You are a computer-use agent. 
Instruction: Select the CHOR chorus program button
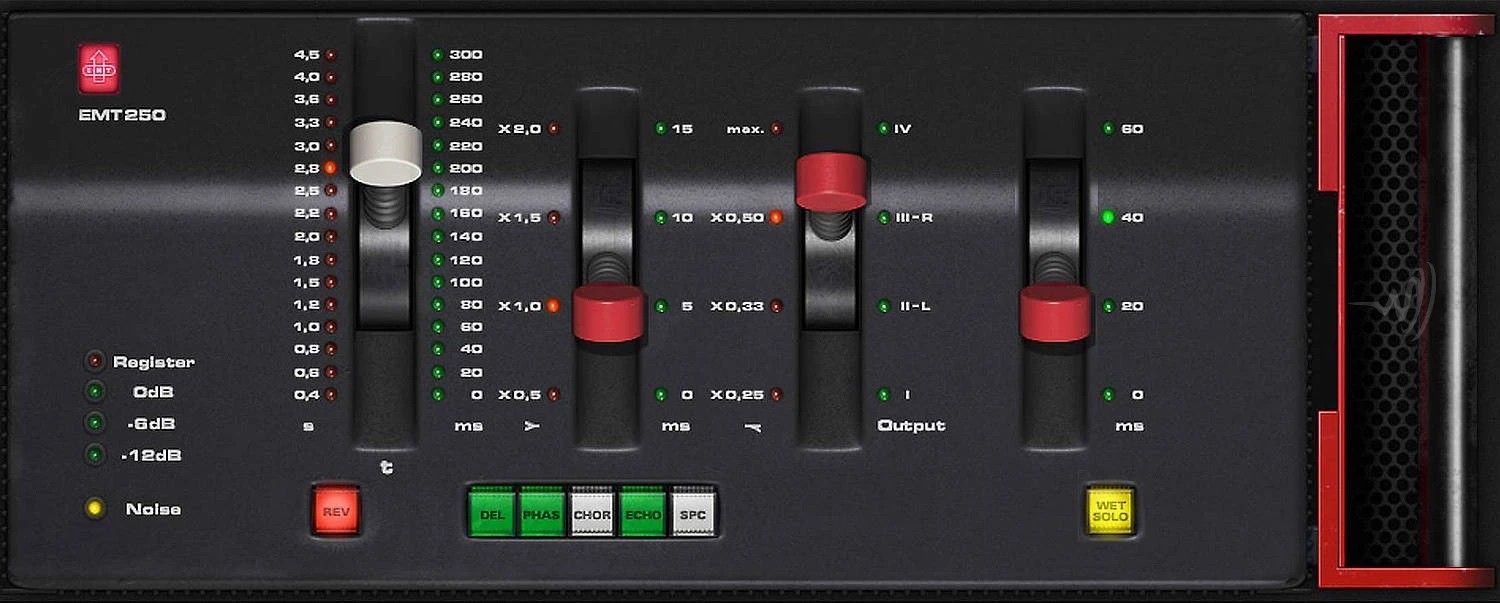point(592,514)
